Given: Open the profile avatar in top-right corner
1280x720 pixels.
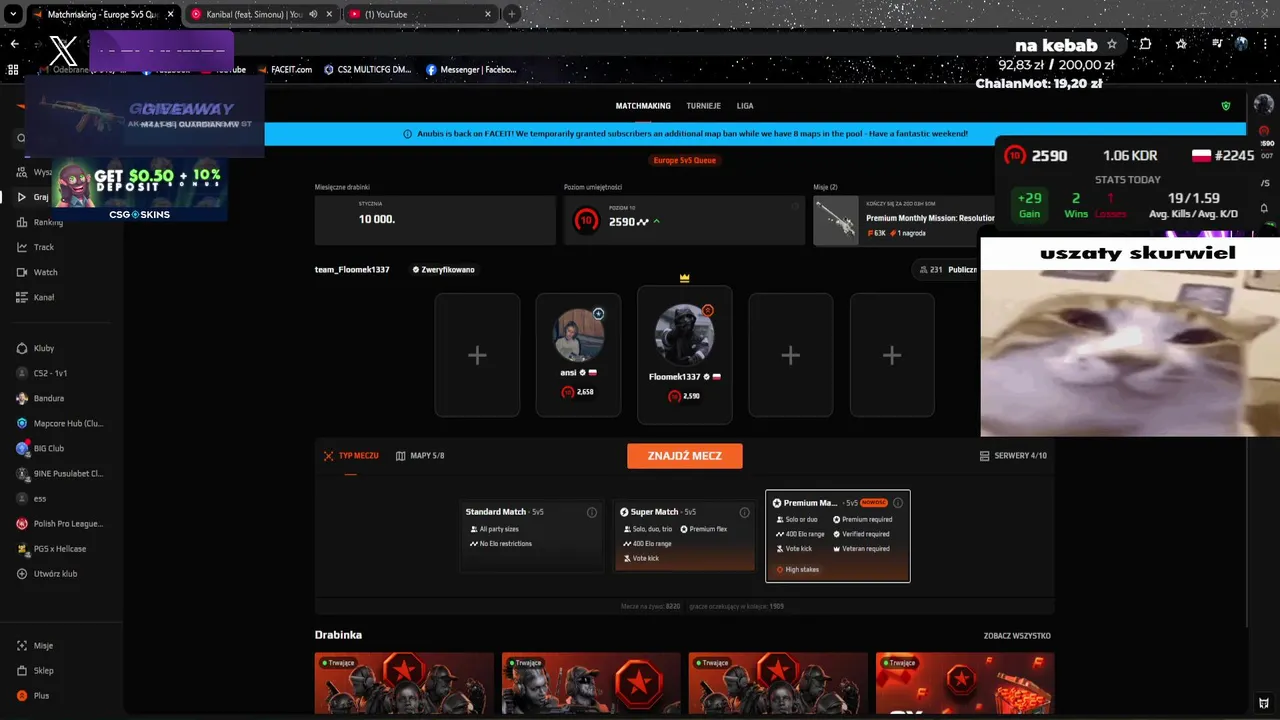Looking at the screenshot, I should point(1264,105).
